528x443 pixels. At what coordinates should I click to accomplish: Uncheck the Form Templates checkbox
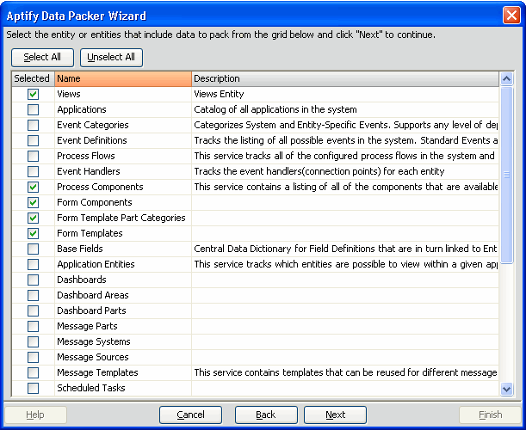tap(33, 234)
